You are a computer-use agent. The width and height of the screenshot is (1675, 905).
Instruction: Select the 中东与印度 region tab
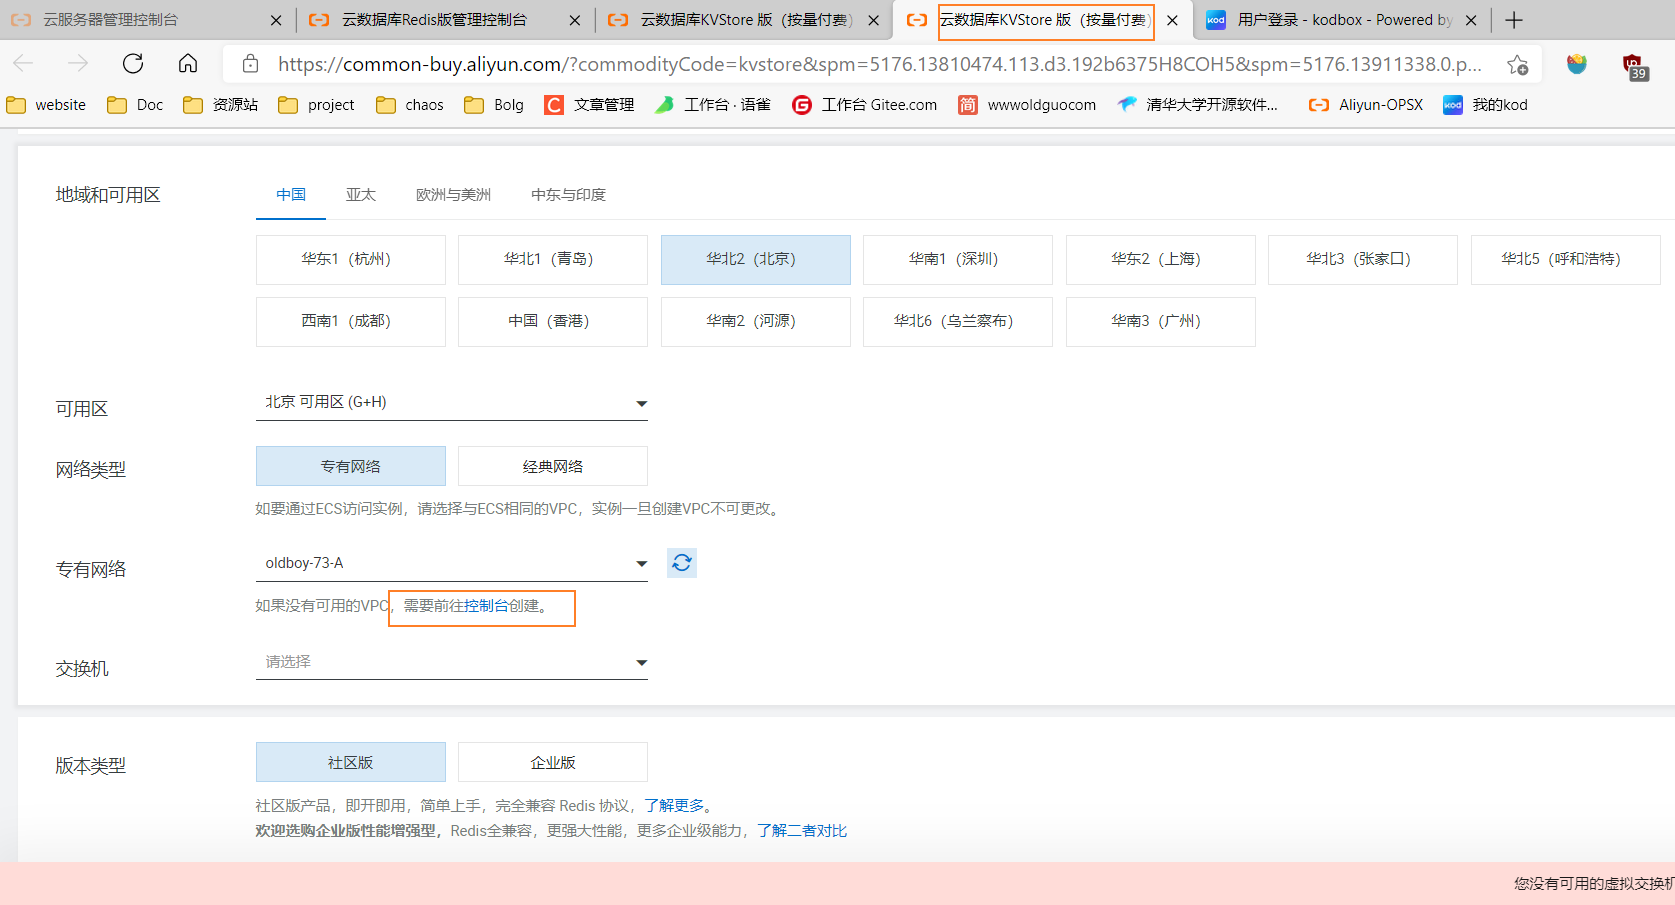[568, 195]
